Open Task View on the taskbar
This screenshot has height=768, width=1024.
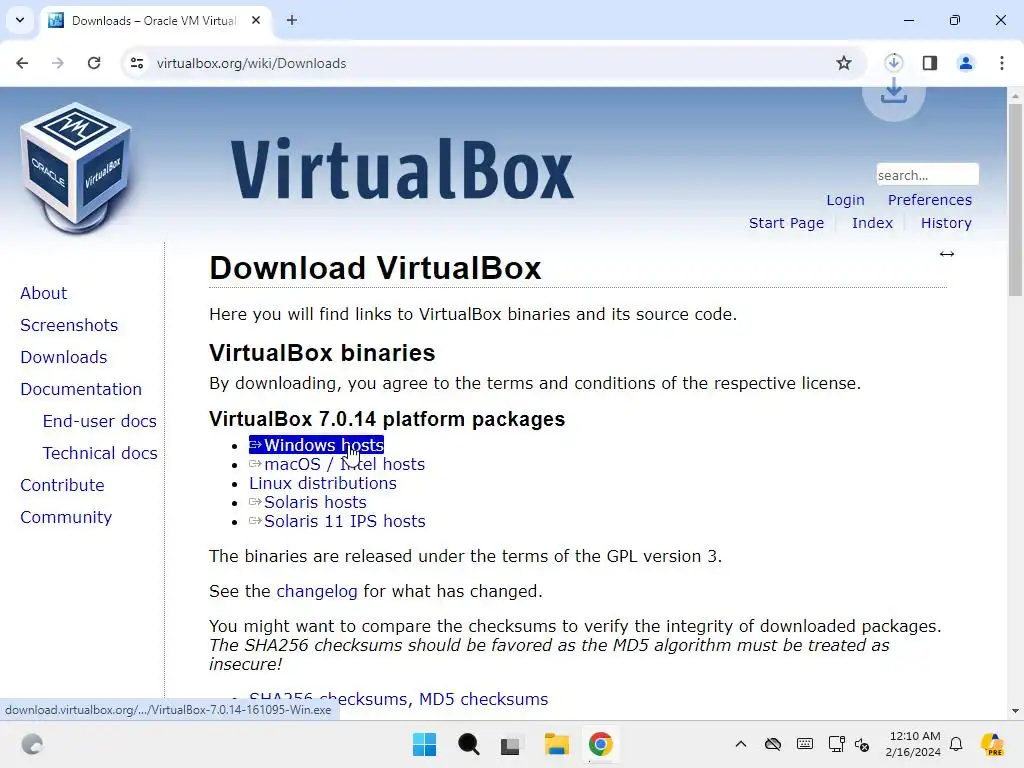point(510,745)
